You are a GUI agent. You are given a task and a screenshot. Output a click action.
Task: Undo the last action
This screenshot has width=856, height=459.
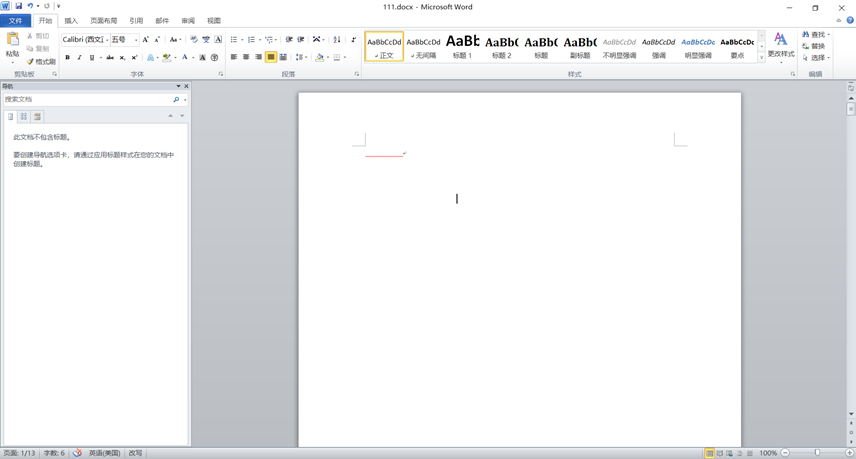tap(30, 6)
